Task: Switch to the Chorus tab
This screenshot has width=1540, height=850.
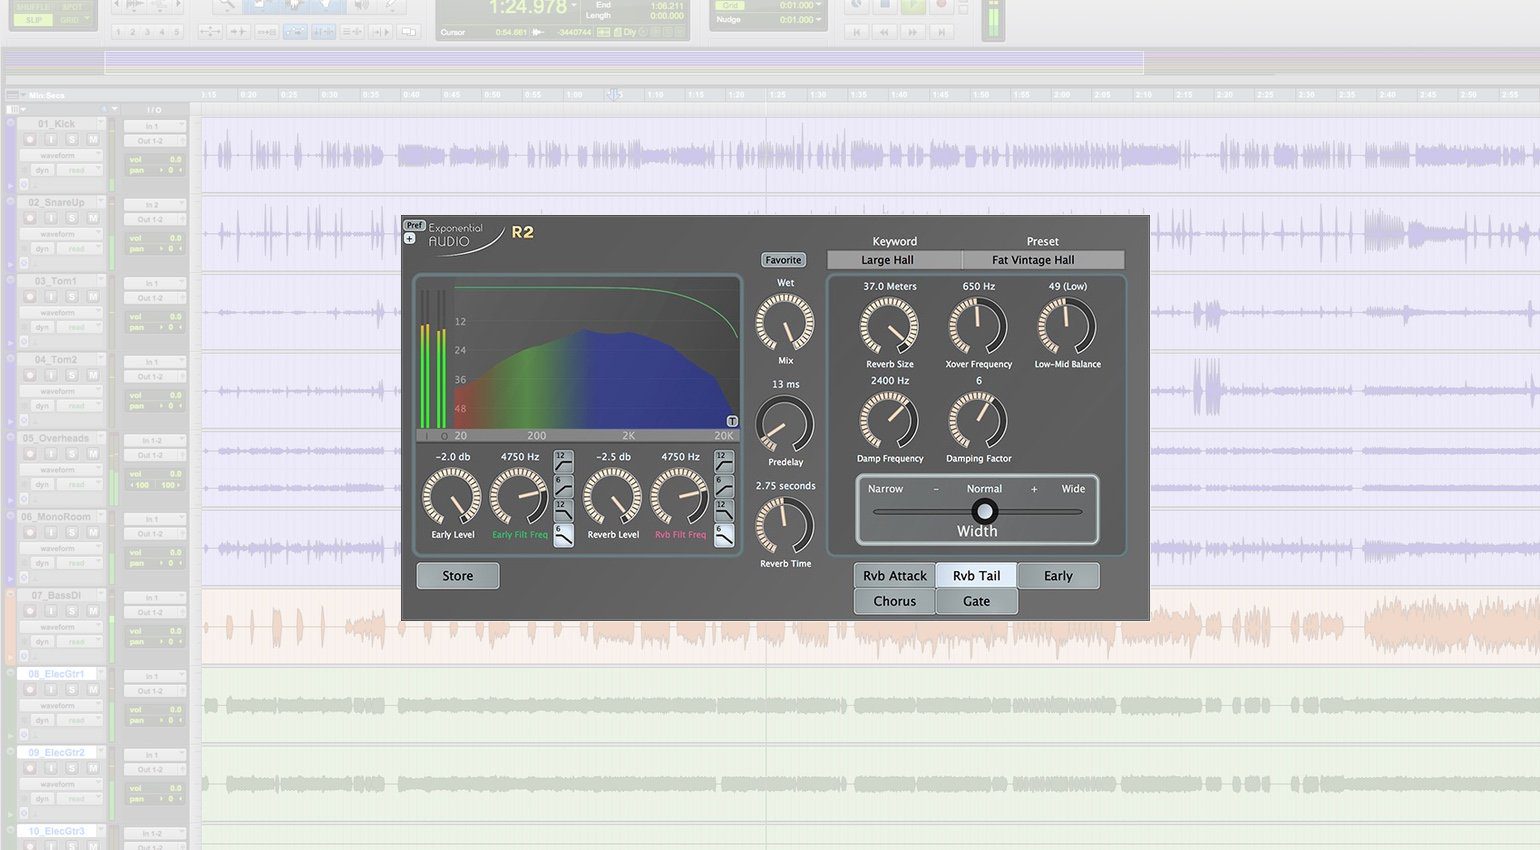Action: click(x=895, y=601)
